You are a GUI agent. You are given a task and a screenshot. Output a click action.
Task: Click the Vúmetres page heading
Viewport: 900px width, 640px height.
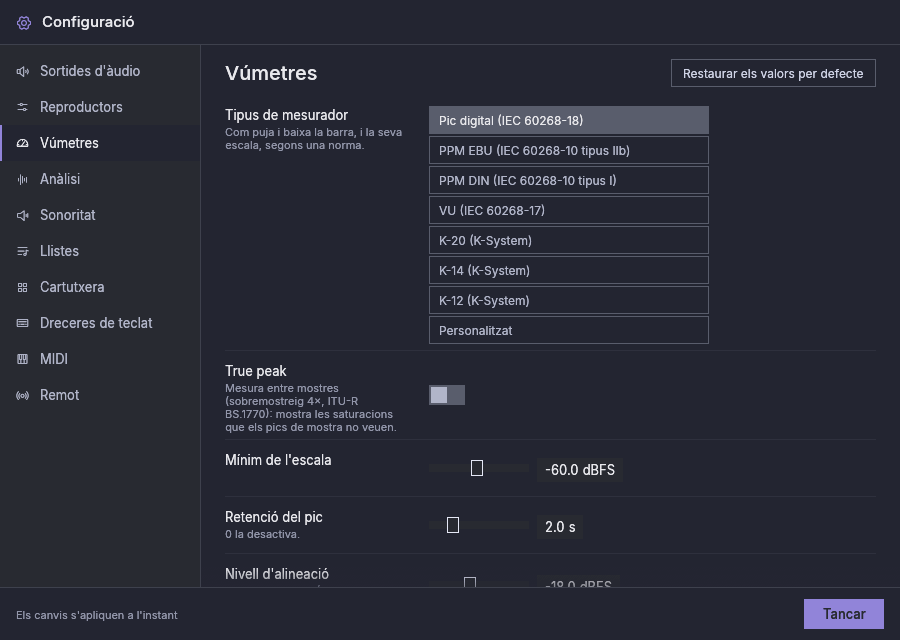(x=271, y=73)
